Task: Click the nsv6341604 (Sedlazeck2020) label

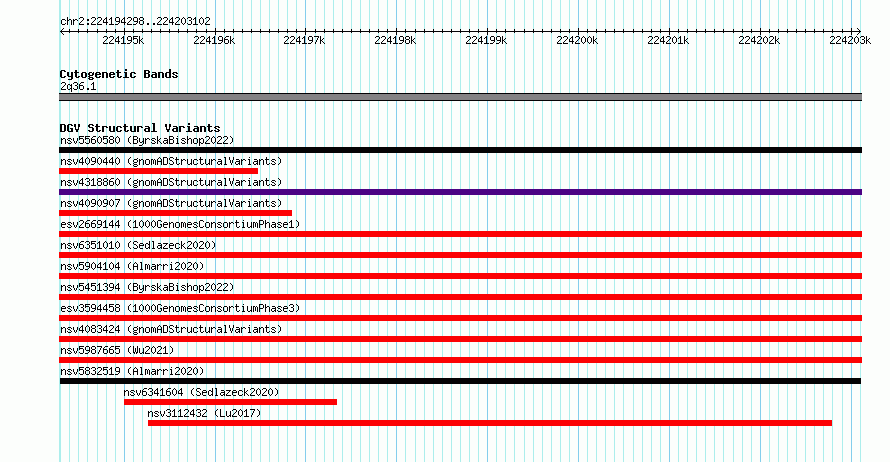Action: click(201, 392)
